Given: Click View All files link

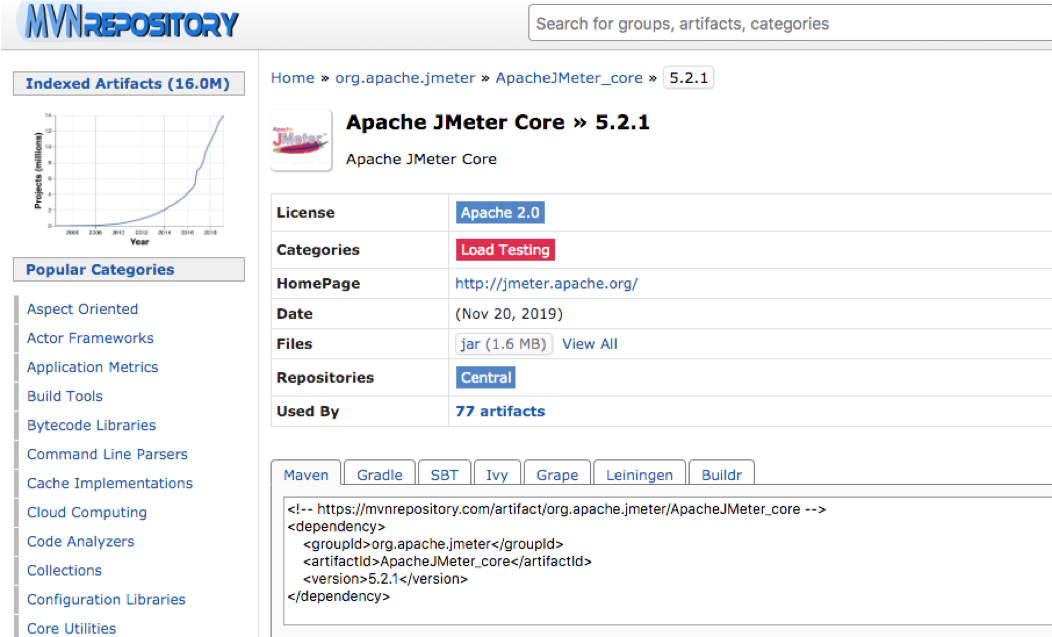Looking at the screenshot, I should (x=590, y=344).
